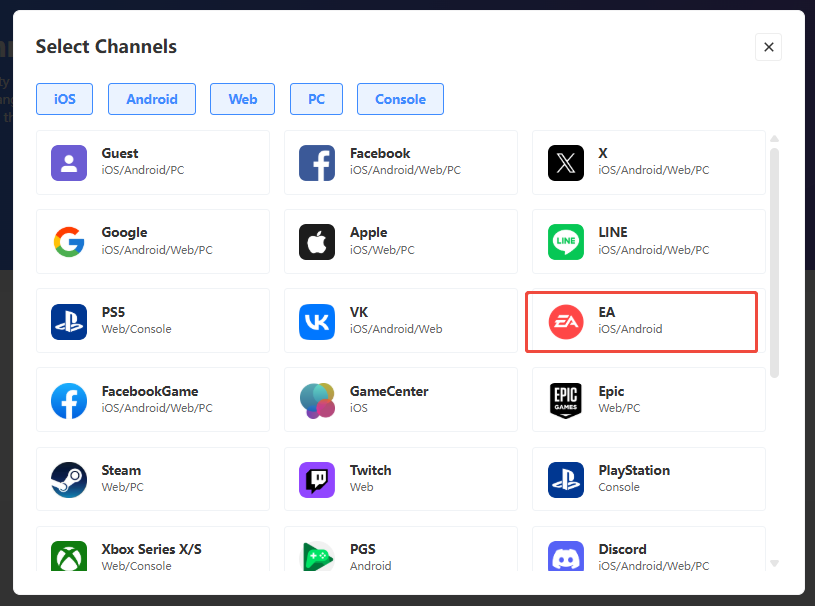Click 'Web/PC' under Epic
This screenshot has height=606, width=815.
[619, 408]
